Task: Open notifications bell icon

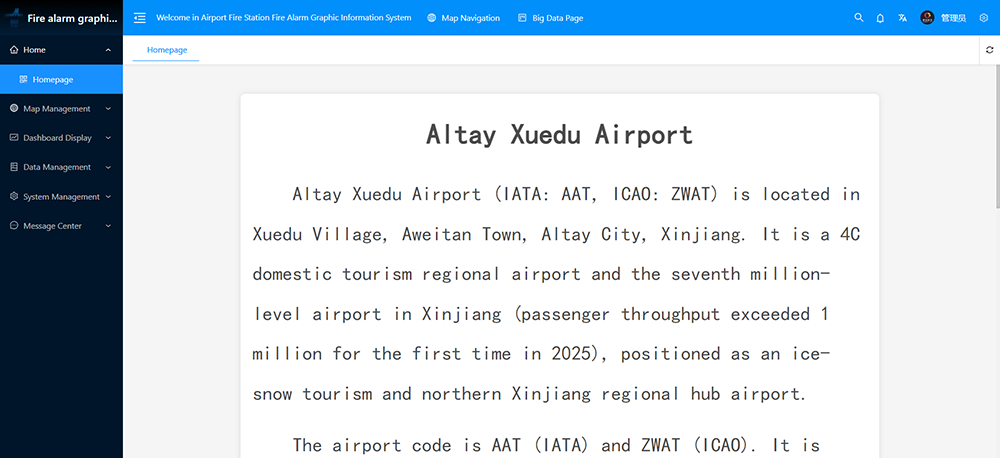Action: tap(880, 18)
